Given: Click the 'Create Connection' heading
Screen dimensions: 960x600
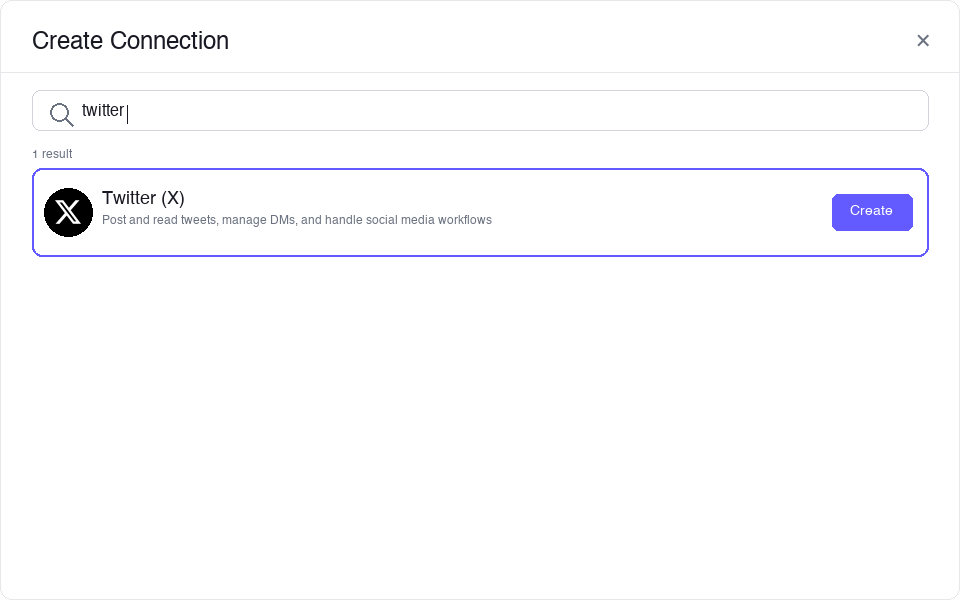Looking at the screenshot, I should pos(130,41).
